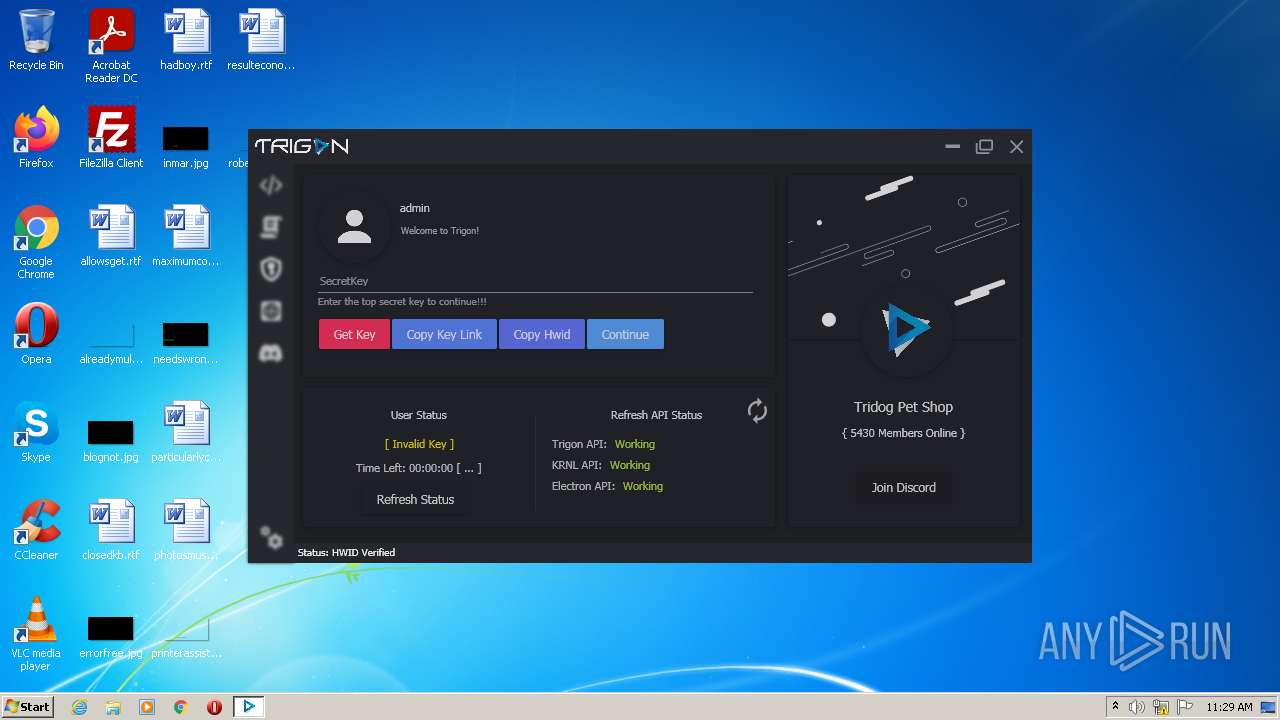Click the Trigon taskbar button
This screenshot has height=720, width=1280.
(x=249, y=707)
